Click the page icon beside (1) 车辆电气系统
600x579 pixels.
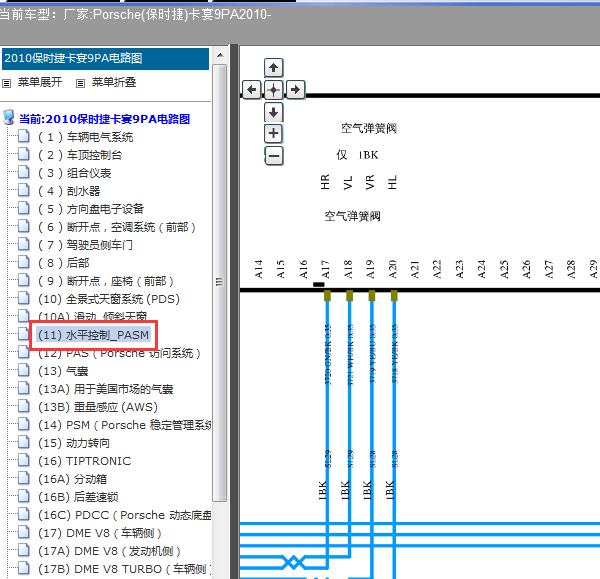(x=24, y=136)
